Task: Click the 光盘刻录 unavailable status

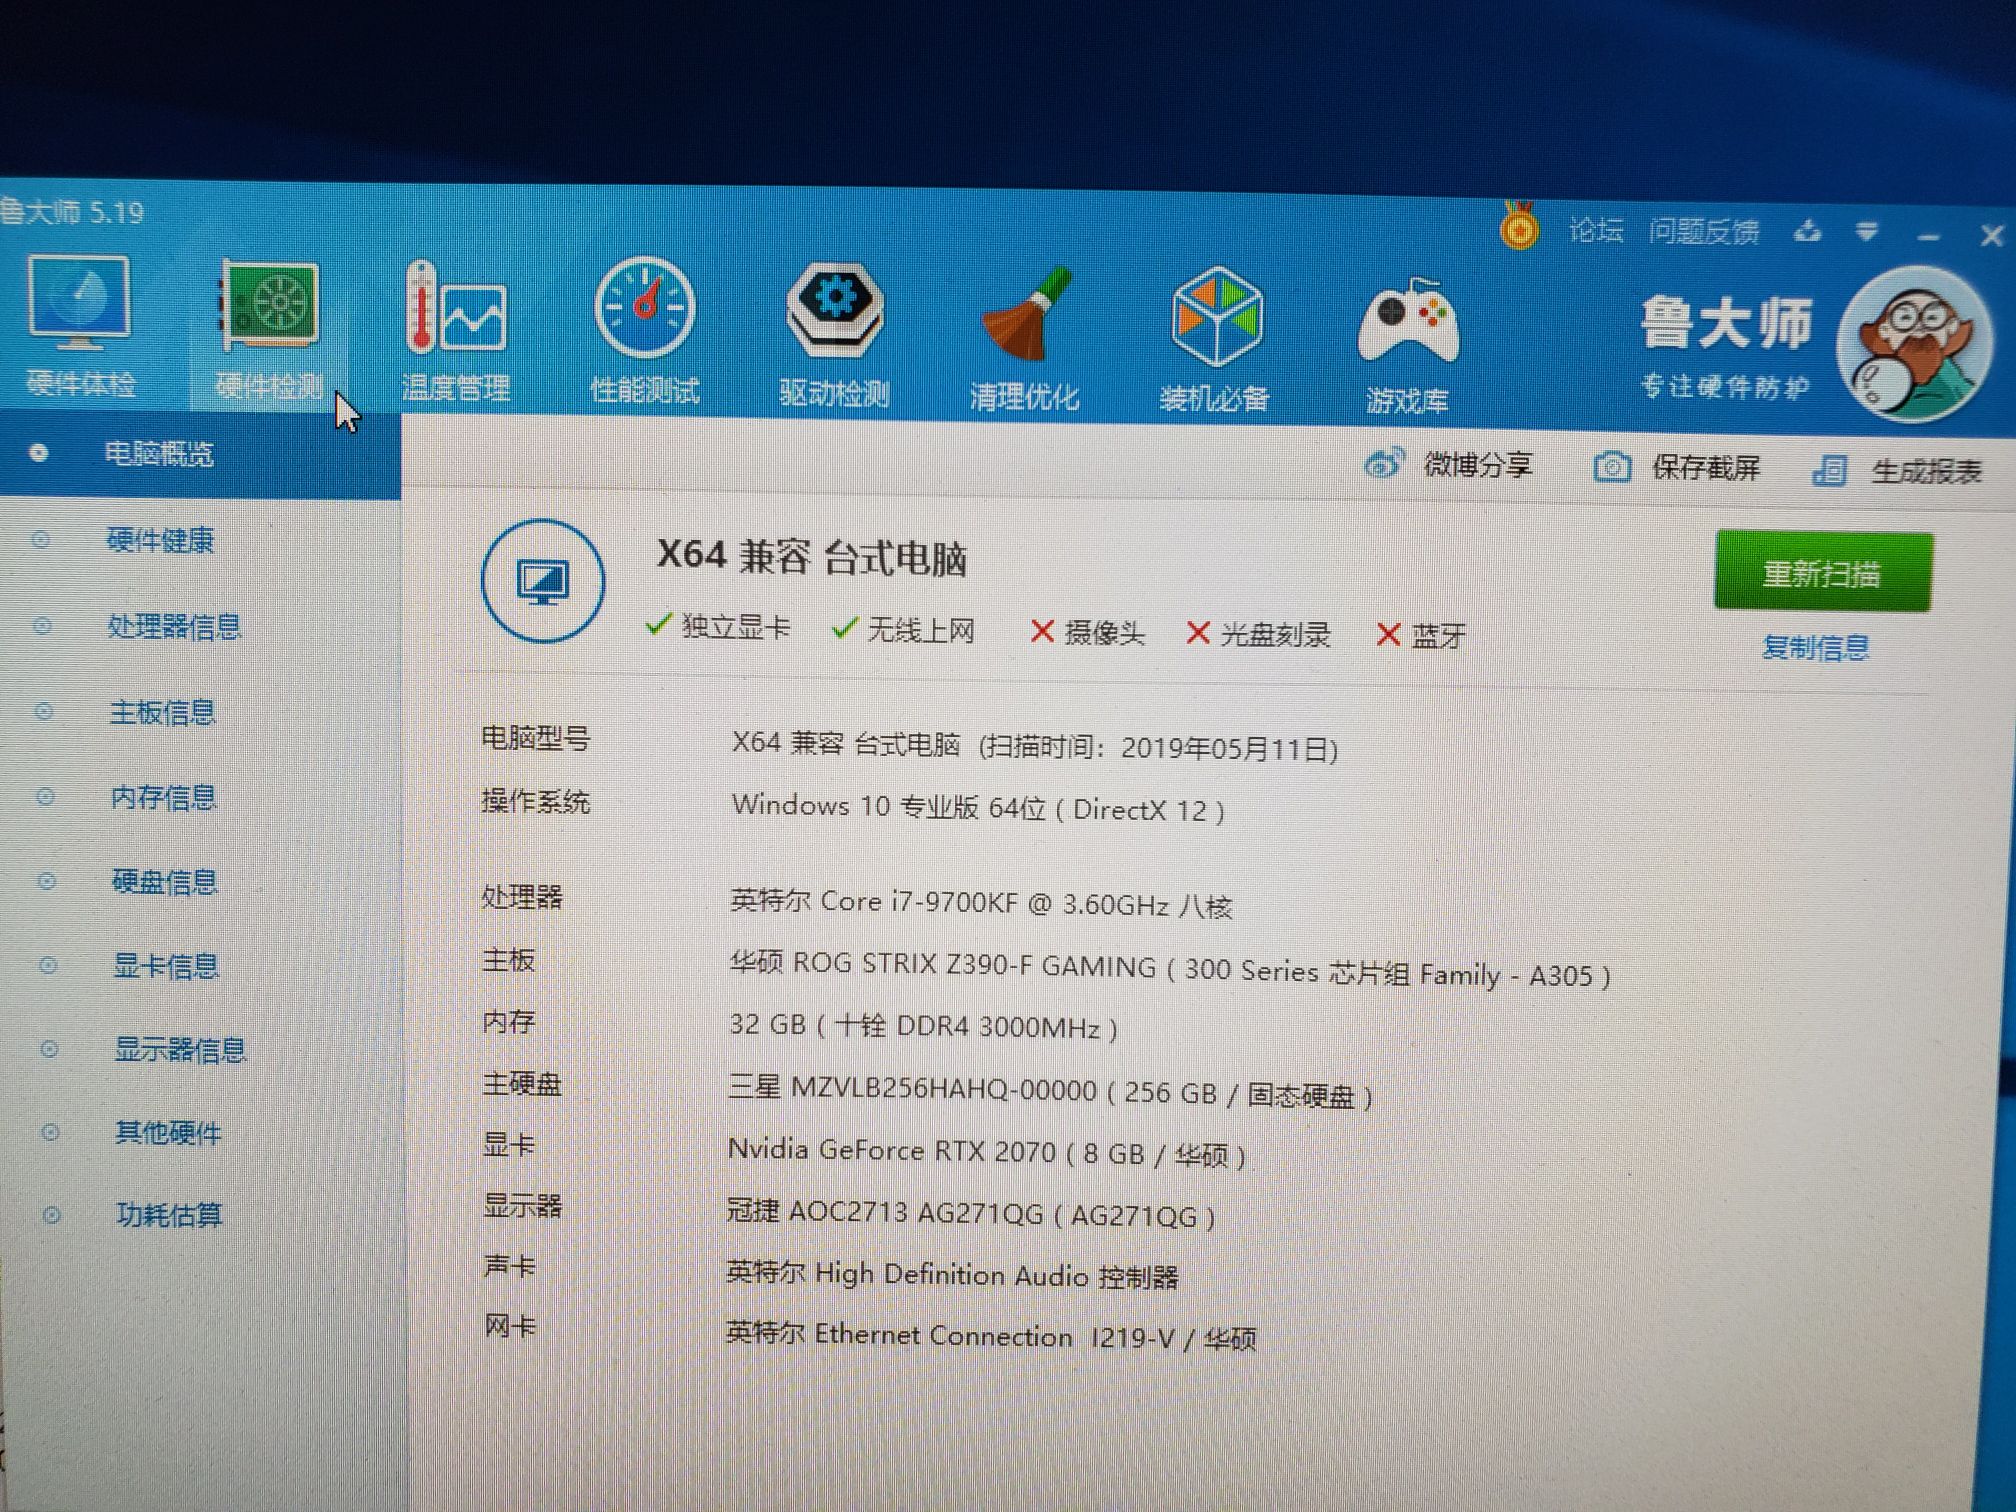Action: tap(1258, 634)
